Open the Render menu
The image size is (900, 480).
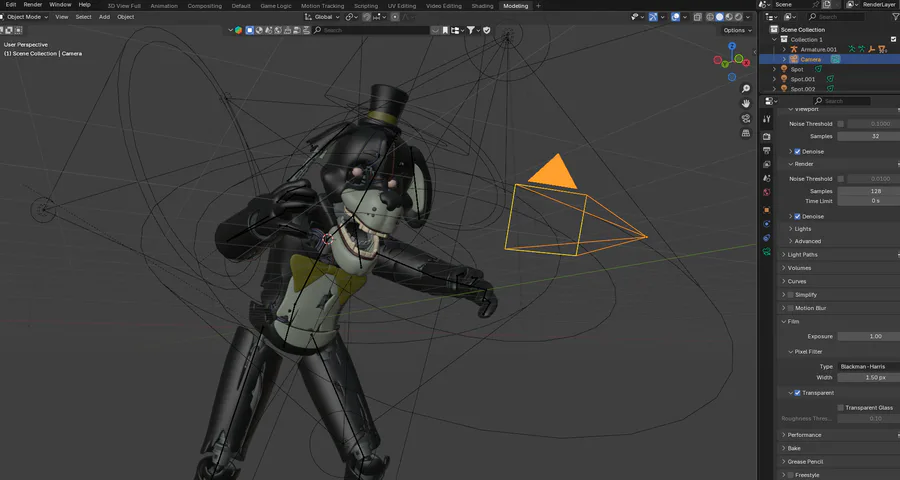tap(33, 5)
